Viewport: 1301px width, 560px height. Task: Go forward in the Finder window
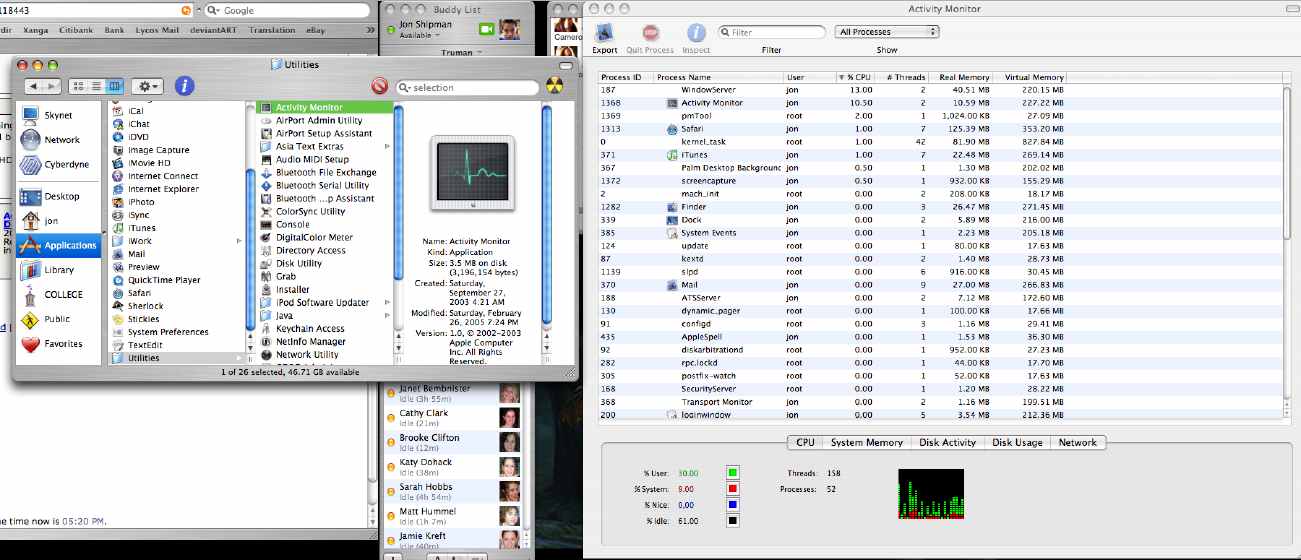[x=51, y=87]
